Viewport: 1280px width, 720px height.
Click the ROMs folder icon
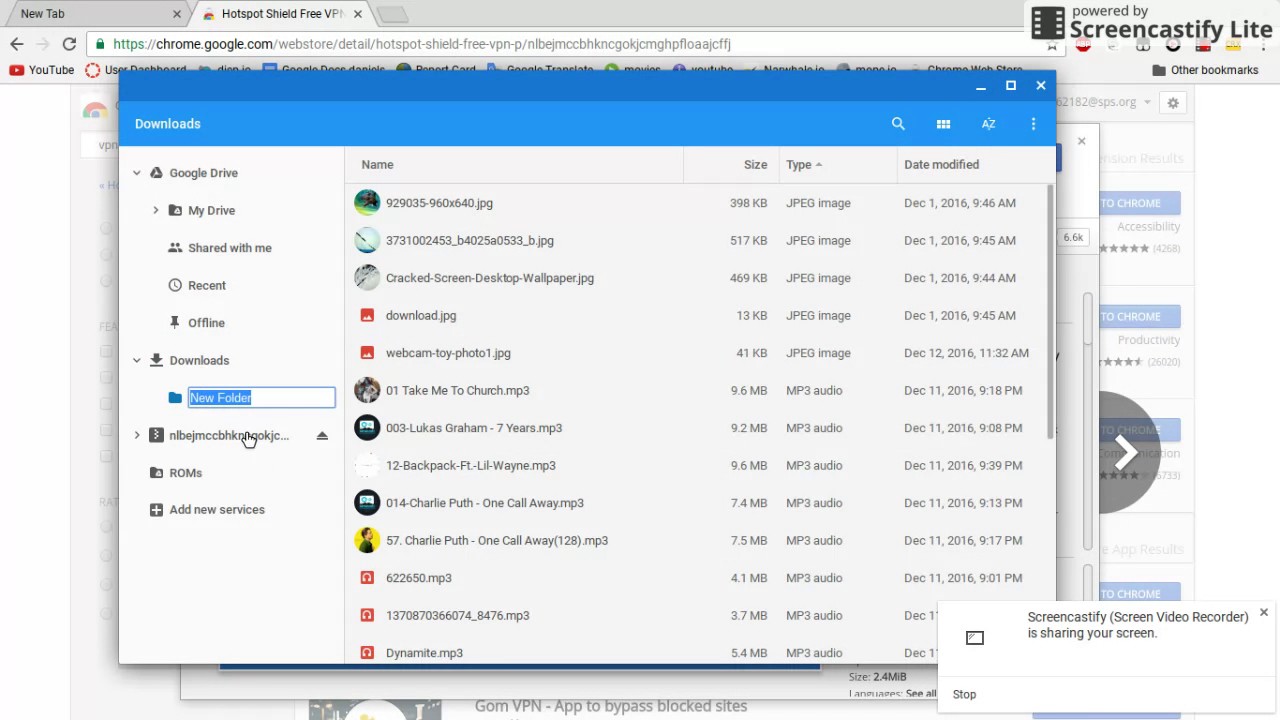click(x=156, y=473)
